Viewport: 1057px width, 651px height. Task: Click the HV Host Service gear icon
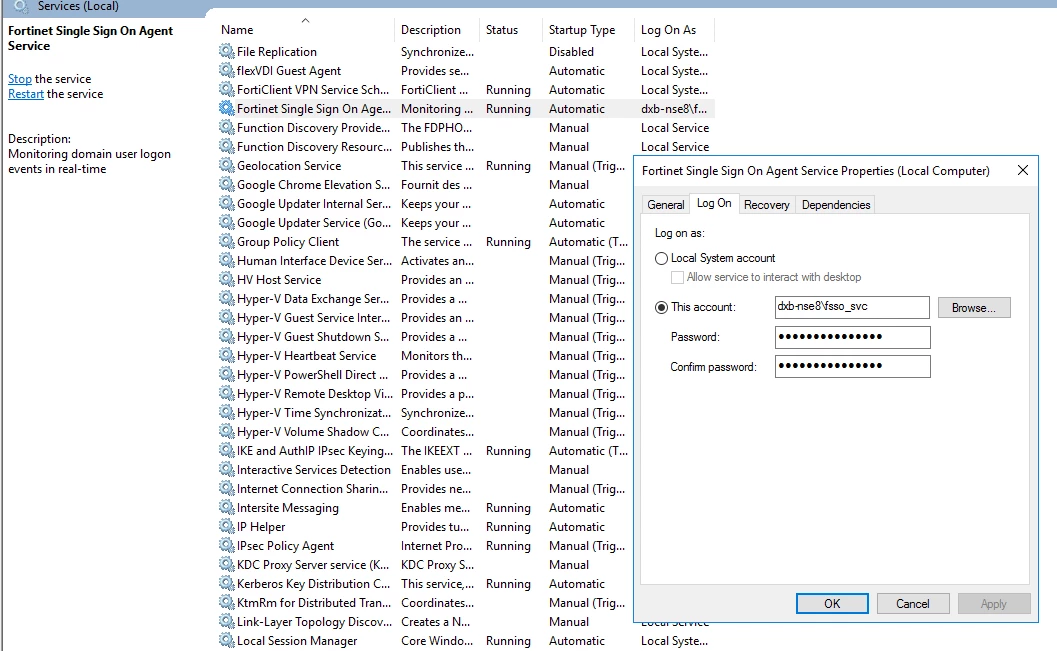[226, 279]
